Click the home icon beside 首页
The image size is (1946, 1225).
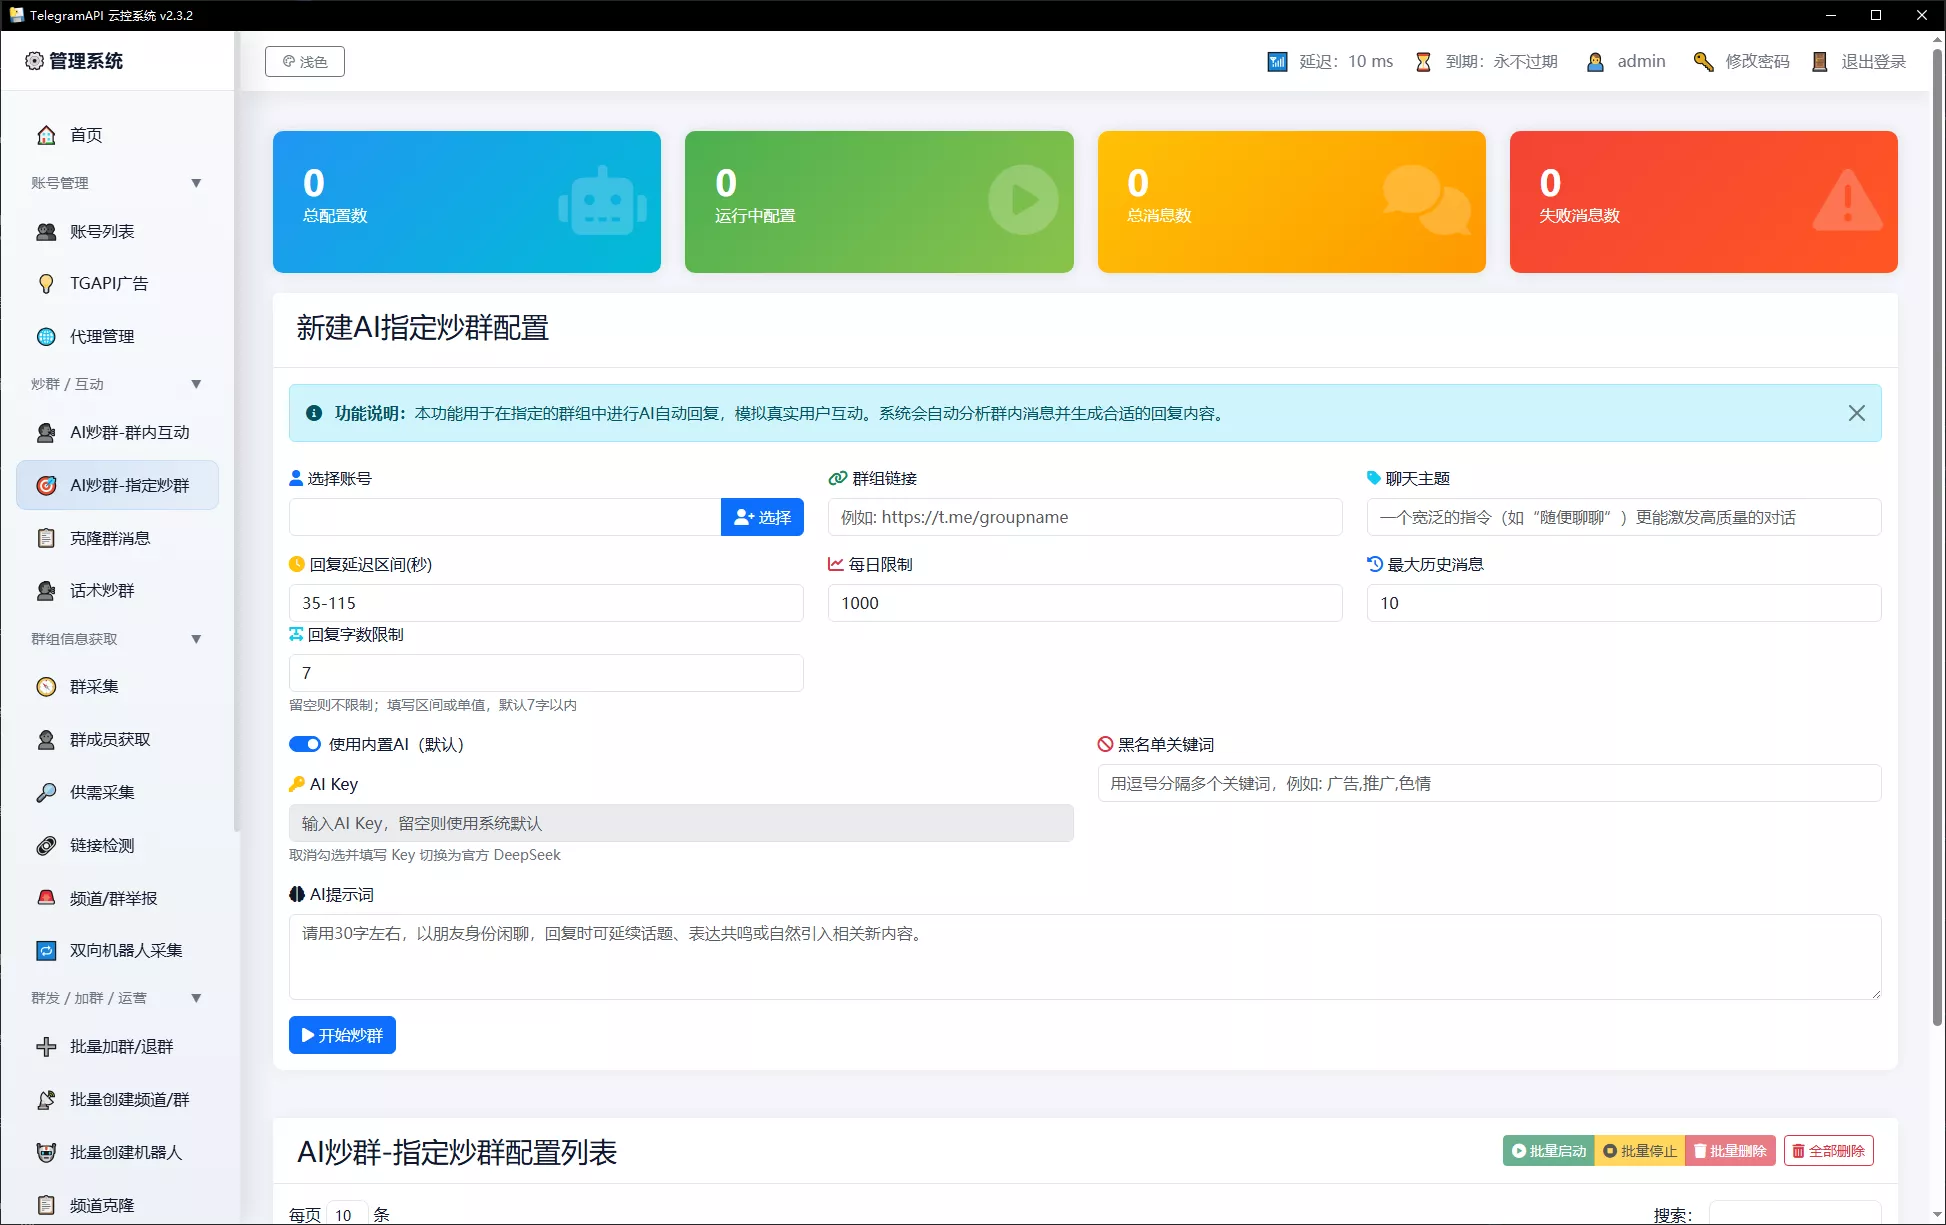(46, 135)
